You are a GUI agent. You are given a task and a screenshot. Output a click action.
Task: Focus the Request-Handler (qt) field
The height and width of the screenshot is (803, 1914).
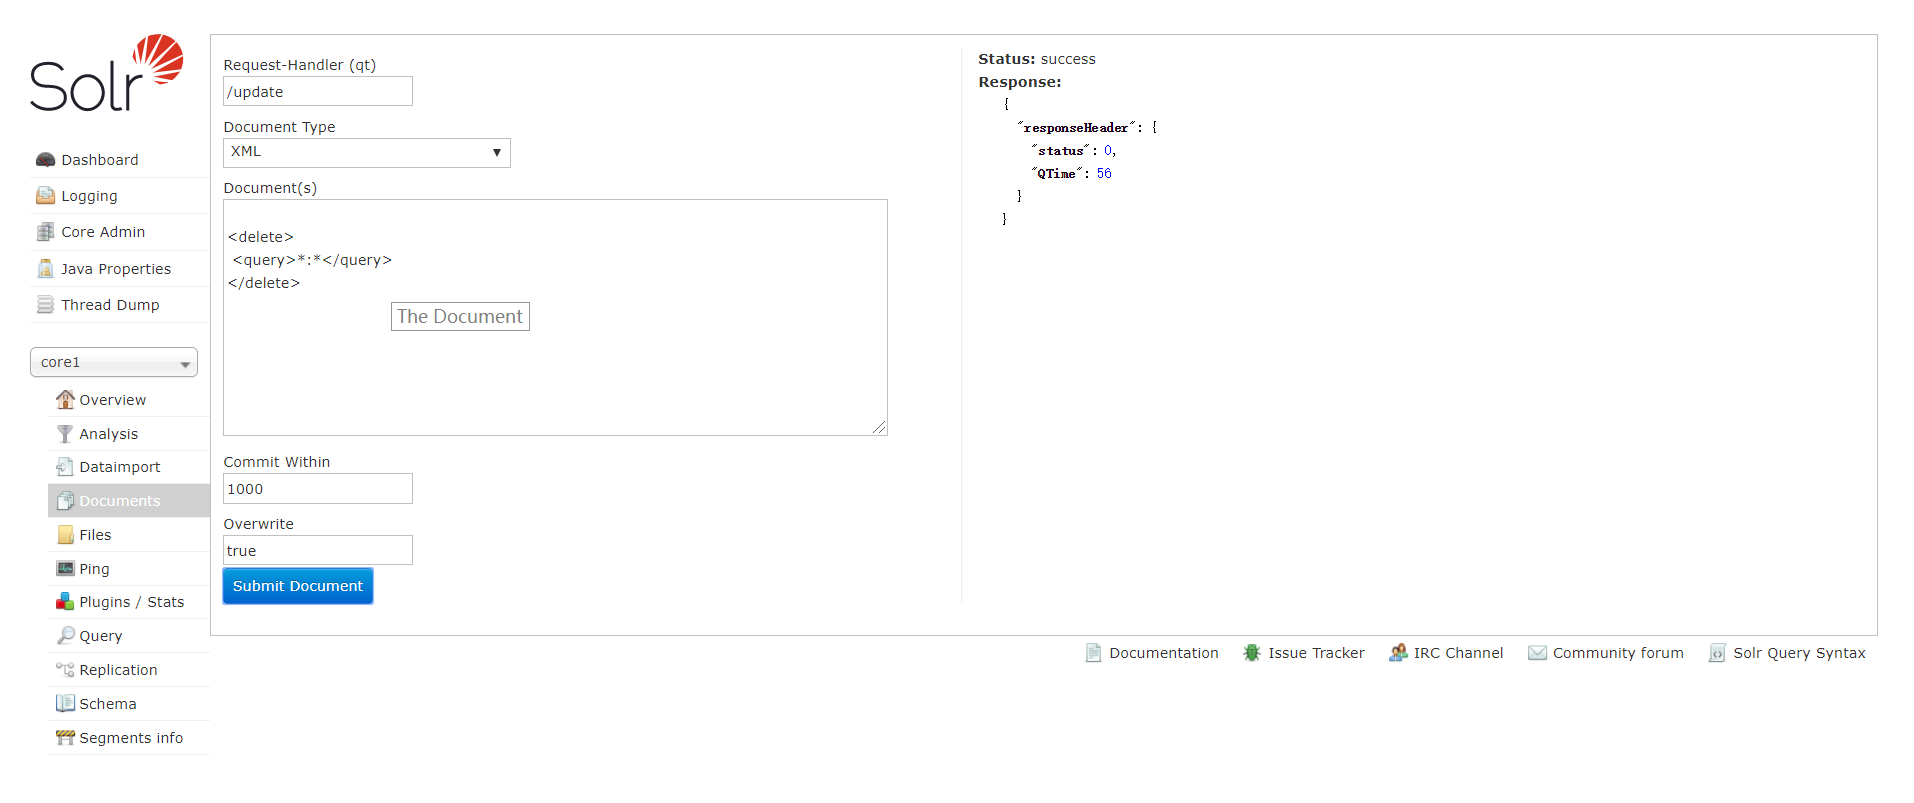click(318, 91)
